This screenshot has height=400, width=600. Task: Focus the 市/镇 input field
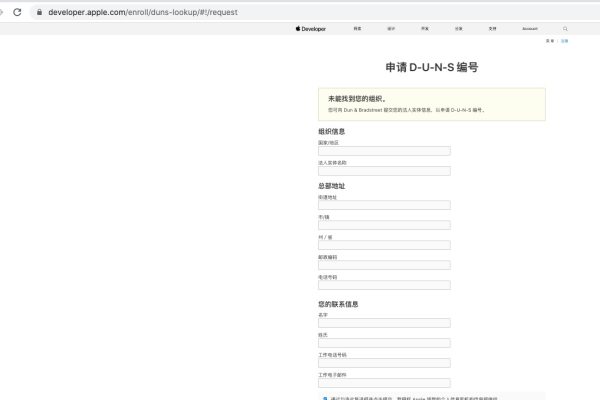[384, 225]
